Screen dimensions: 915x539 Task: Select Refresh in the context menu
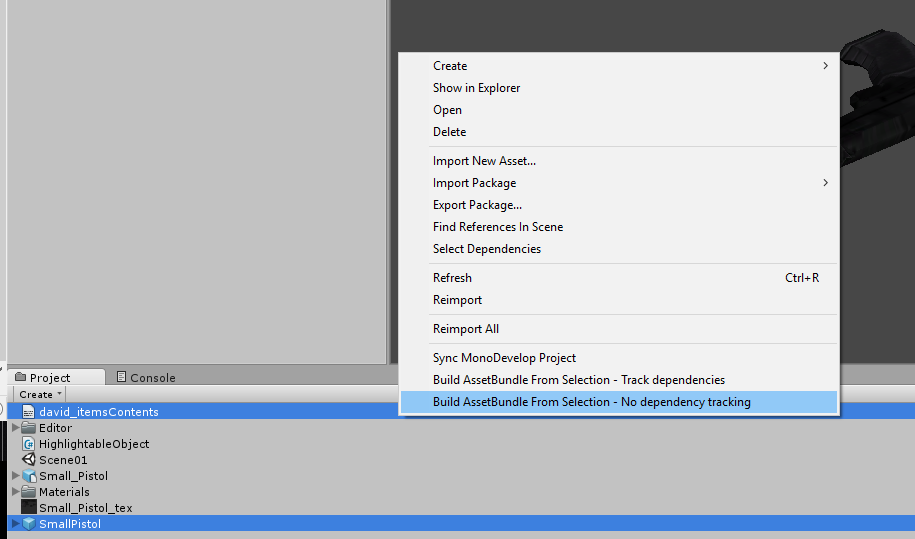click(619, 278)
